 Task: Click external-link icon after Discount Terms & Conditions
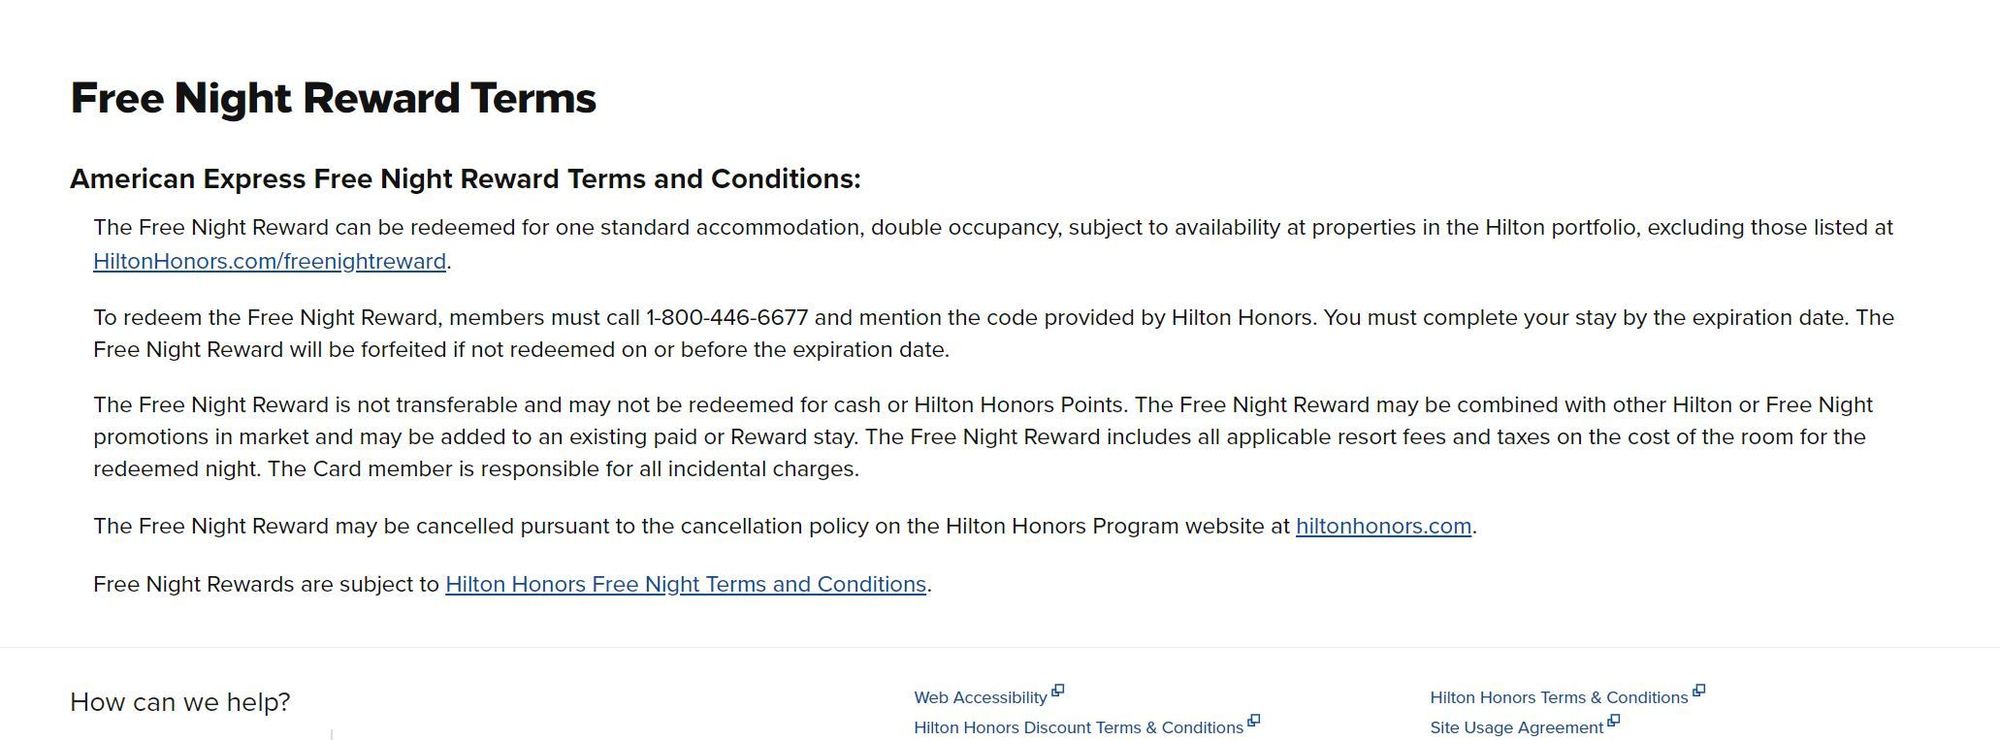coord(1254,720)
